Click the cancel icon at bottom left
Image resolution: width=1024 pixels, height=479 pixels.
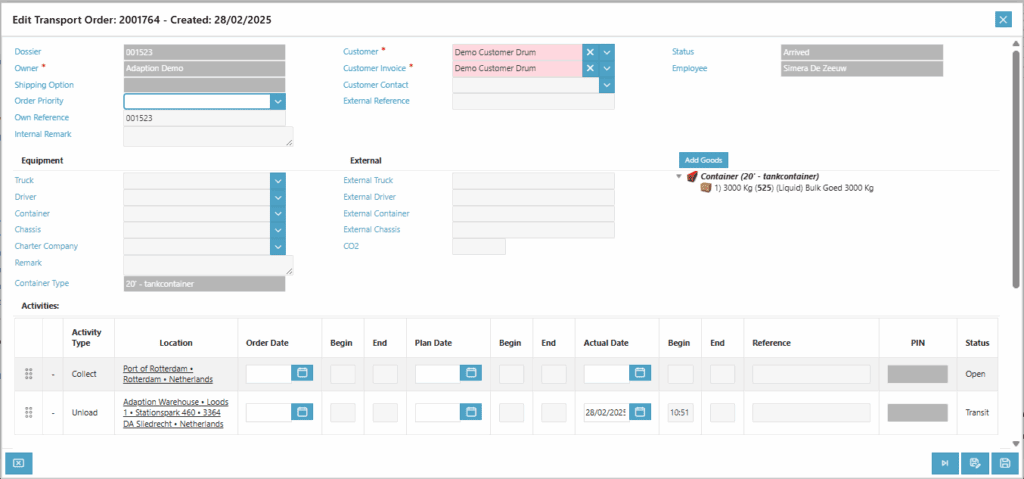(19, 463)
